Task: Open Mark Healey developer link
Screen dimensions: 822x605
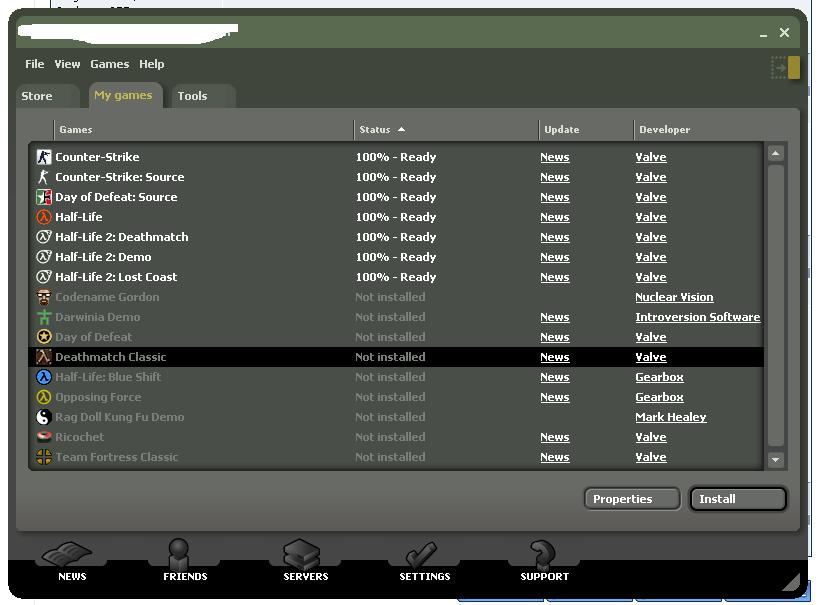Action: (x=670, y=417)
